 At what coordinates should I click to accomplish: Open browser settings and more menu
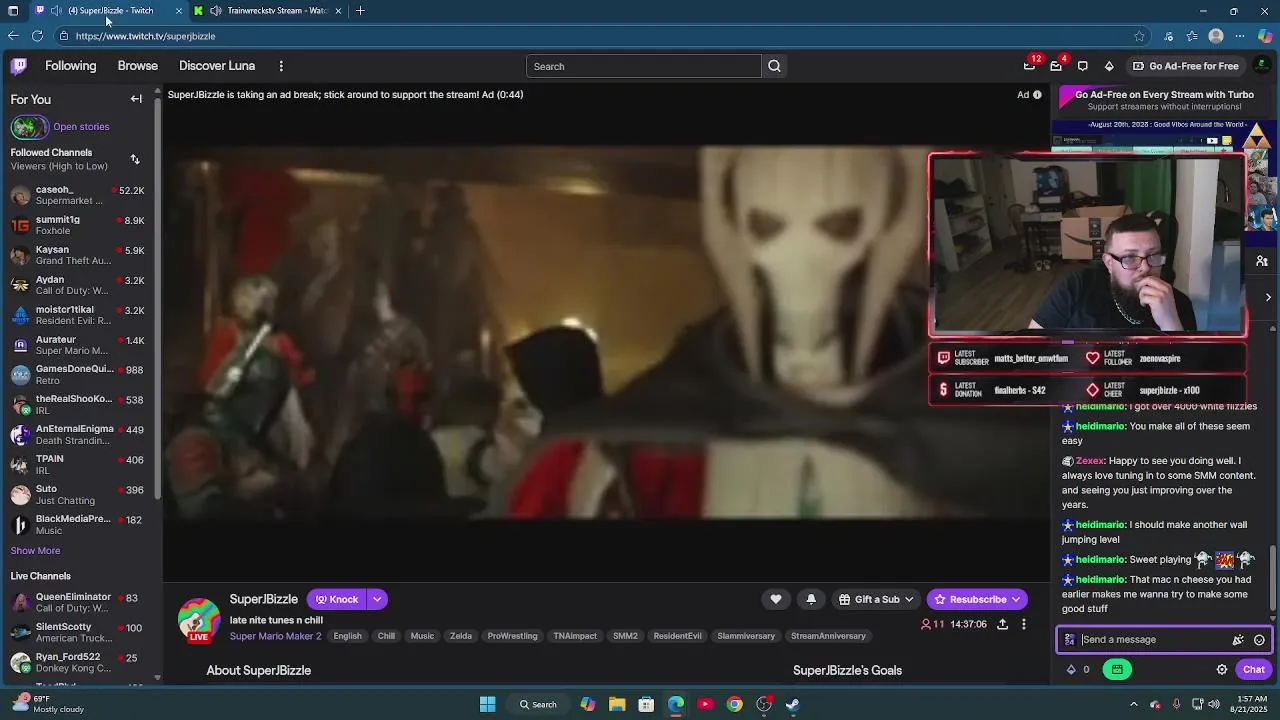(1240, 36)
